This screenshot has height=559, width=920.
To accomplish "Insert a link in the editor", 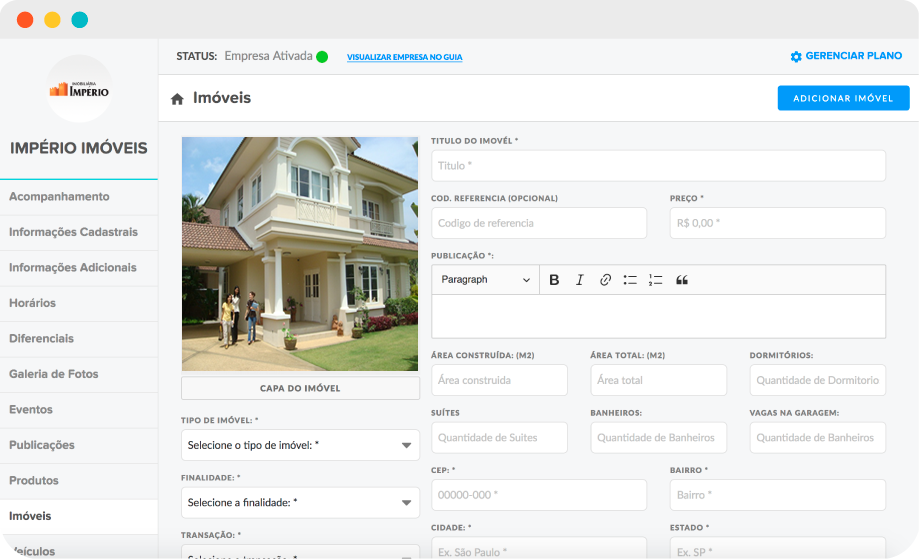I will coord(605,280).
